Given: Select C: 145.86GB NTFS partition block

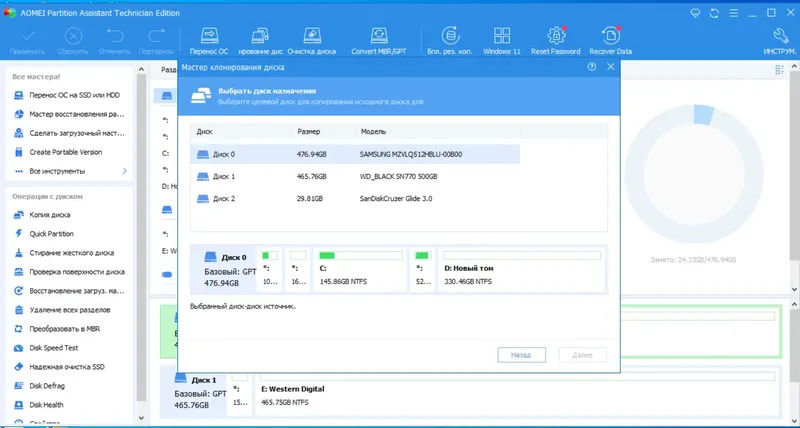Looking at the screenshot, I should point(360,269).
